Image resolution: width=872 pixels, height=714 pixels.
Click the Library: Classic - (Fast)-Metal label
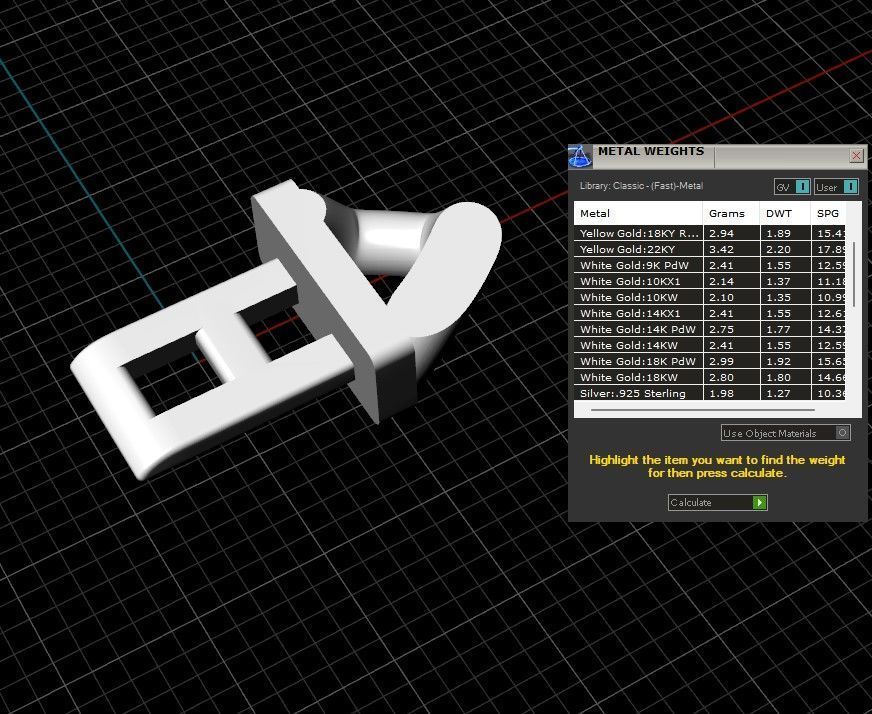coord(641,186)
